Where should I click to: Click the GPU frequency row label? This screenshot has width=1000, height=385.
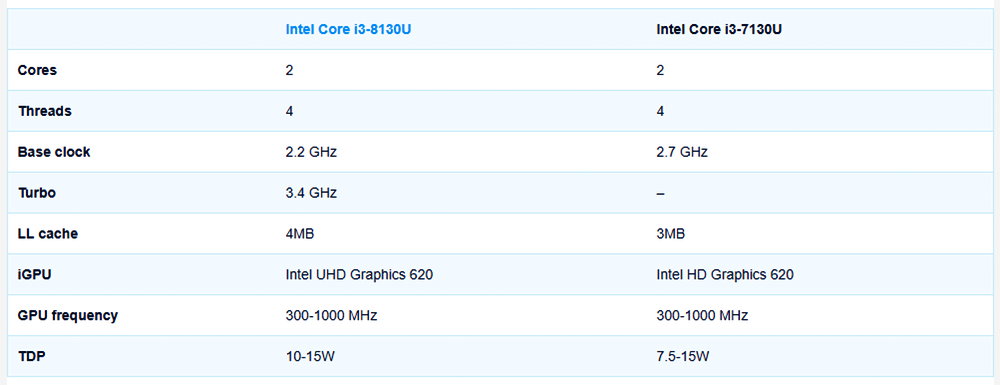68,316
